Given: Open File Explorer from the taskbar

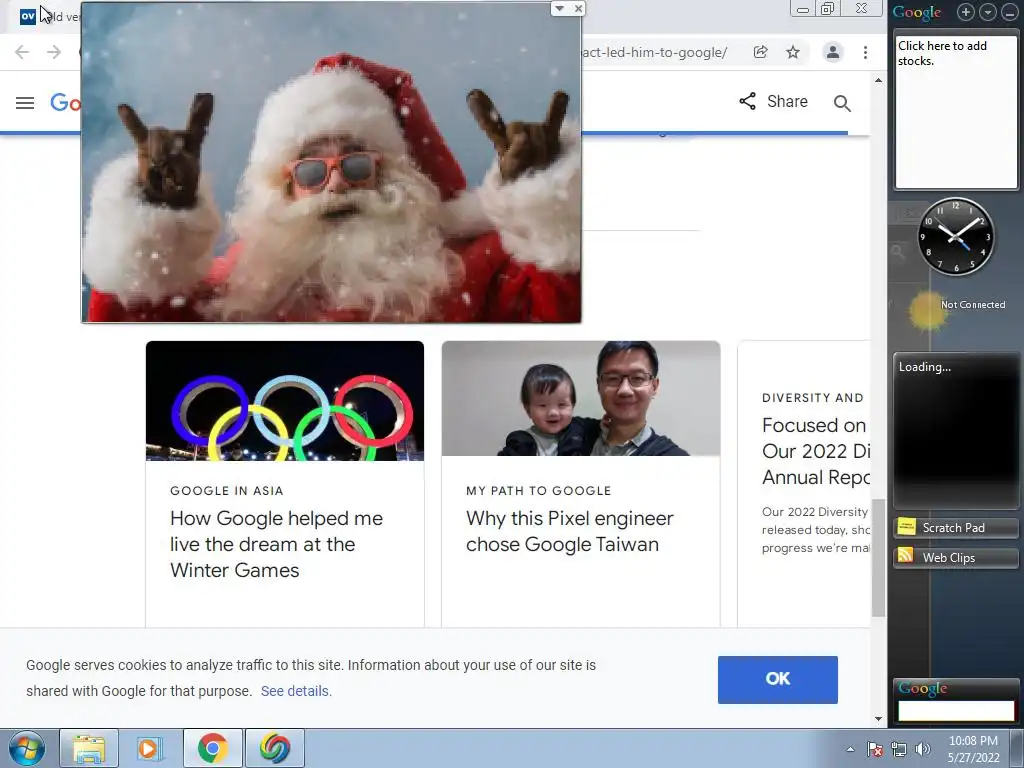Looking at the screenshot, I should [89, 748].
